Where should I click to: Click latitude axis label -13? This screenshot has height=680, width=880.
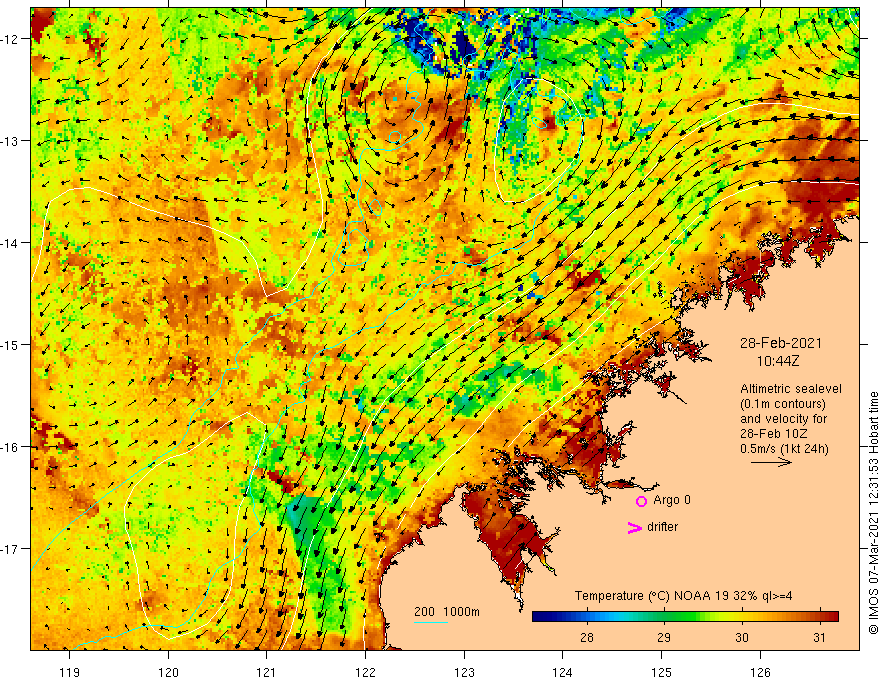tap(9, 141)
